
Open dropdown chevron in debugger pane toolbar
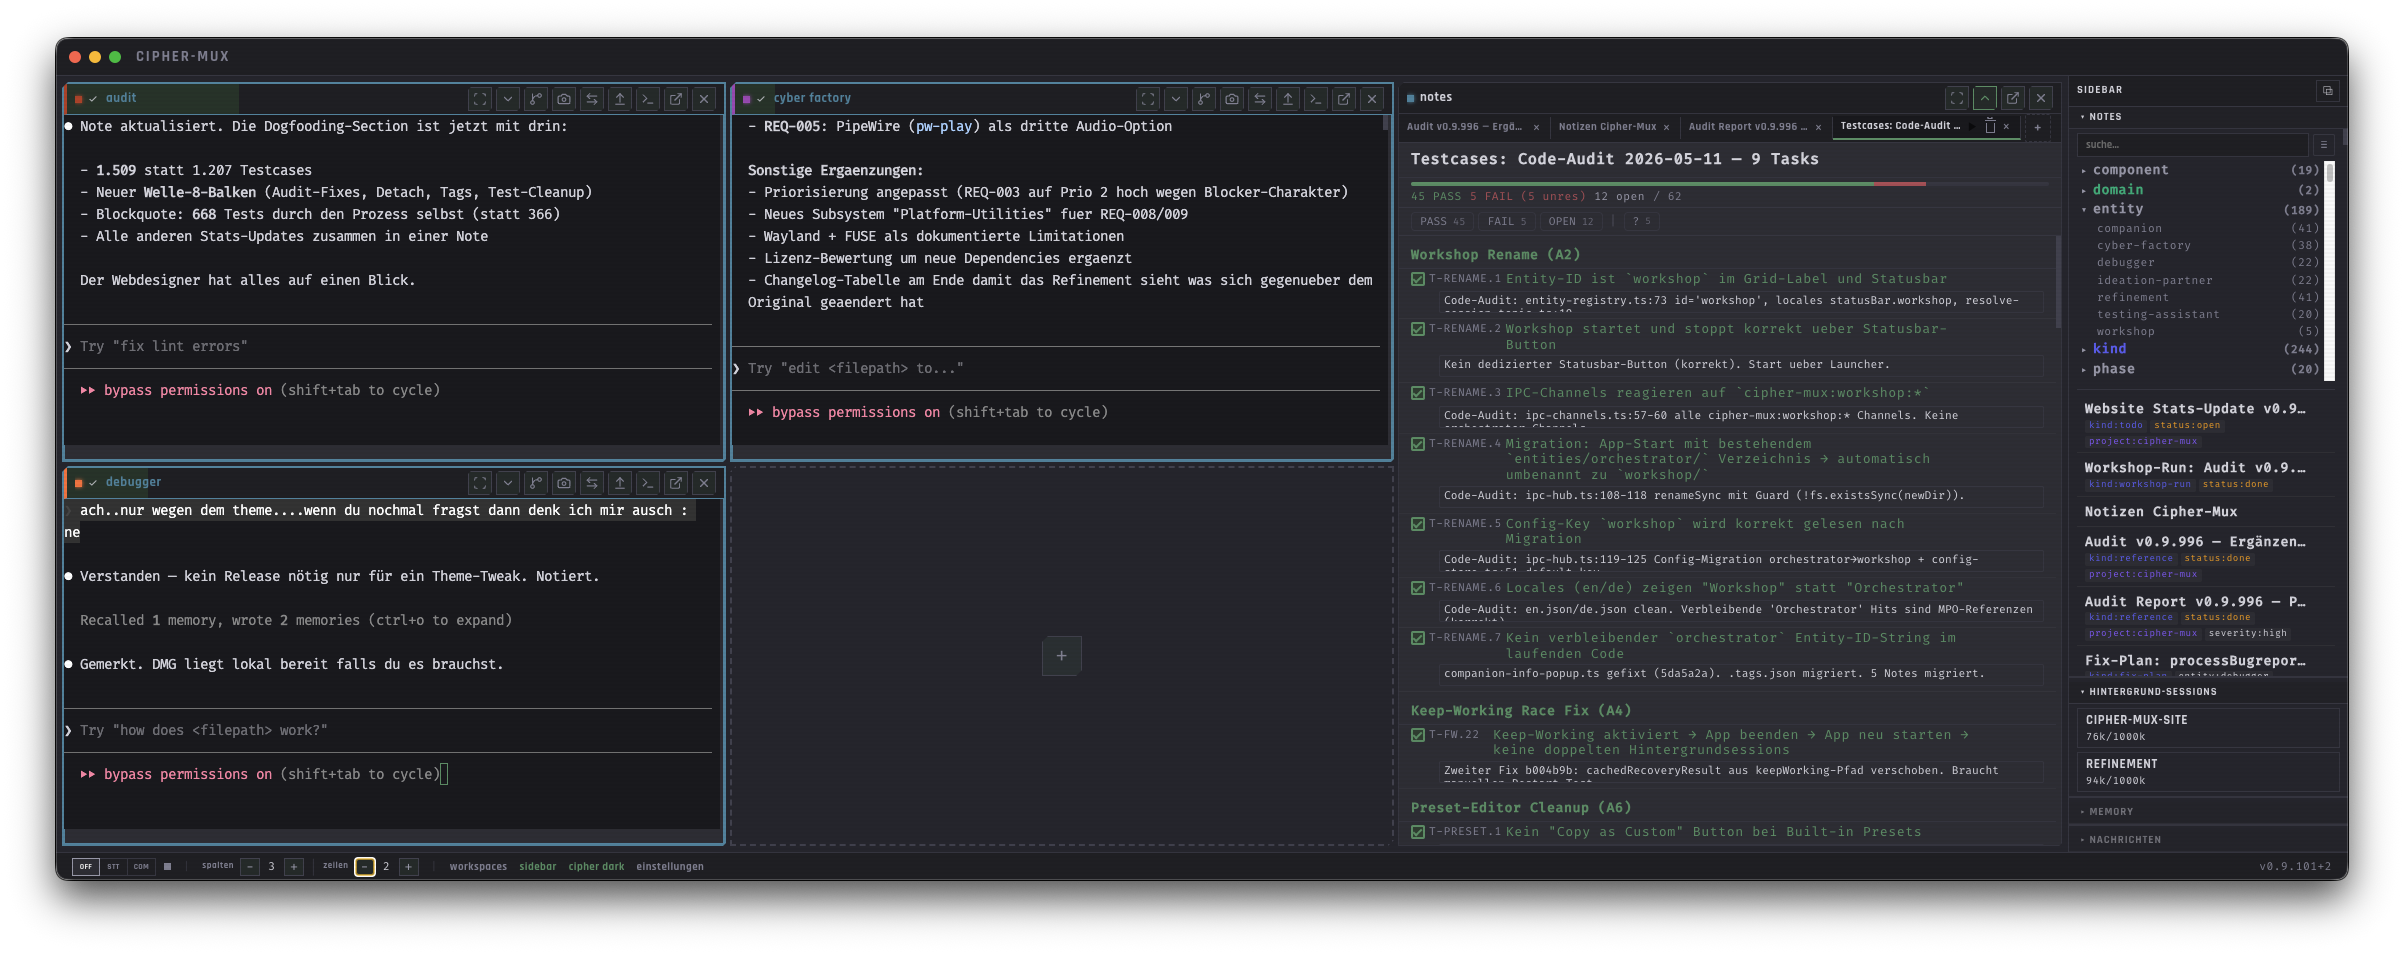(508, 483)
